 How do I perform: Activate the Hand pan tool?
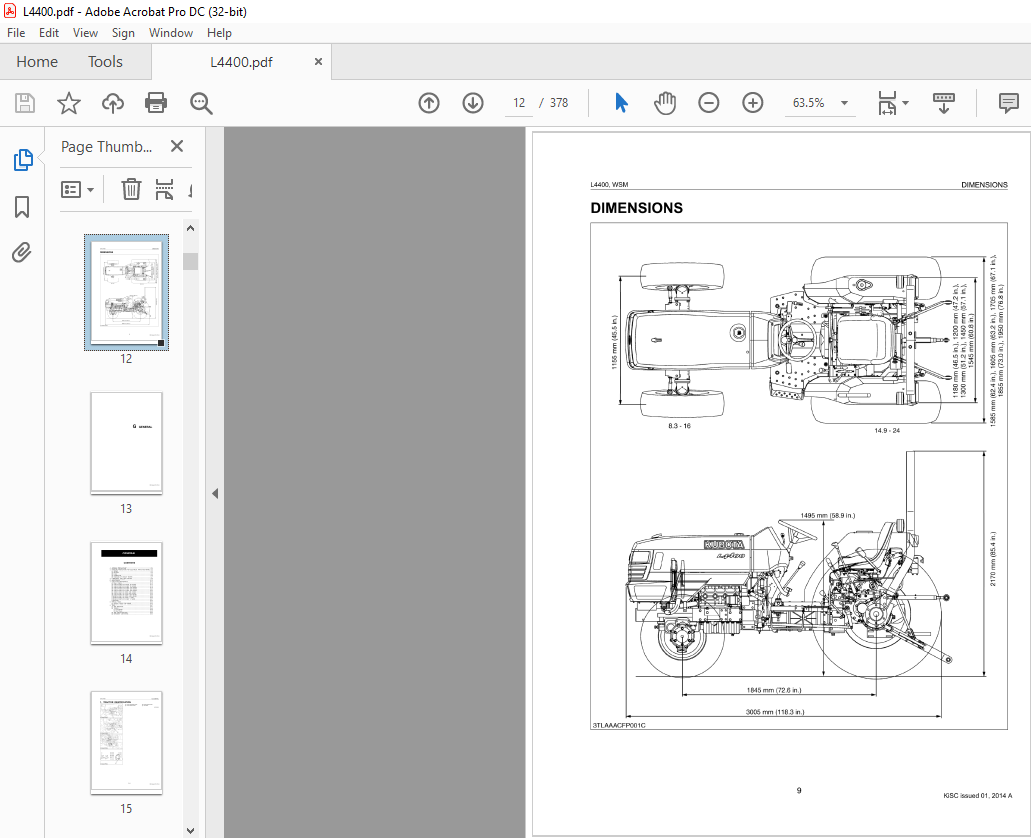tap(665, 103)
